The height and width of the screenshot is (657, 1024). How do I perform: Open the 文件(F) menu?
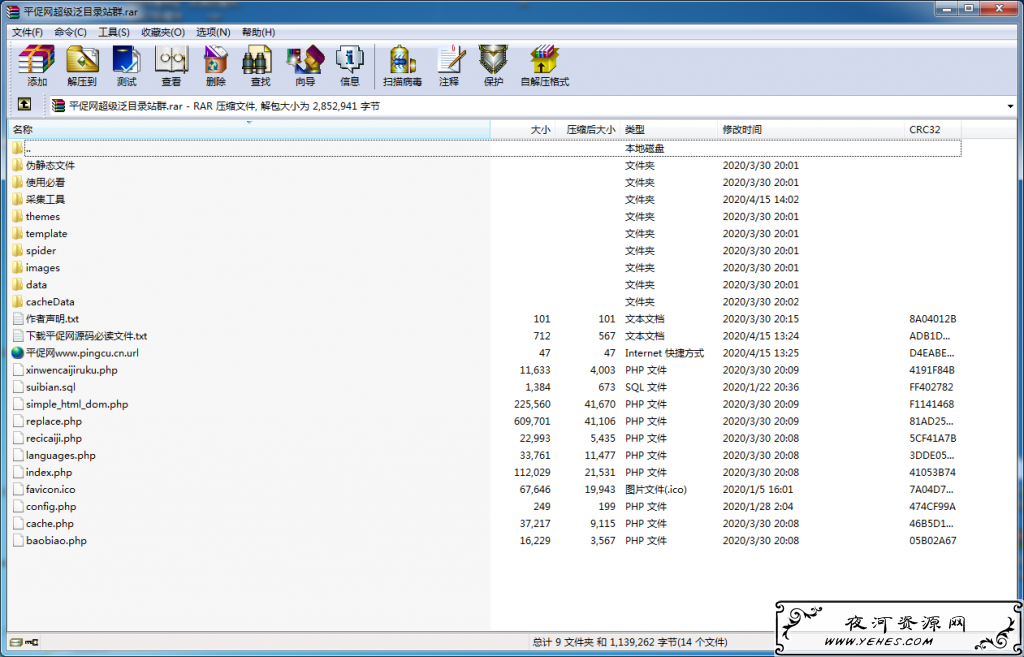27,32
